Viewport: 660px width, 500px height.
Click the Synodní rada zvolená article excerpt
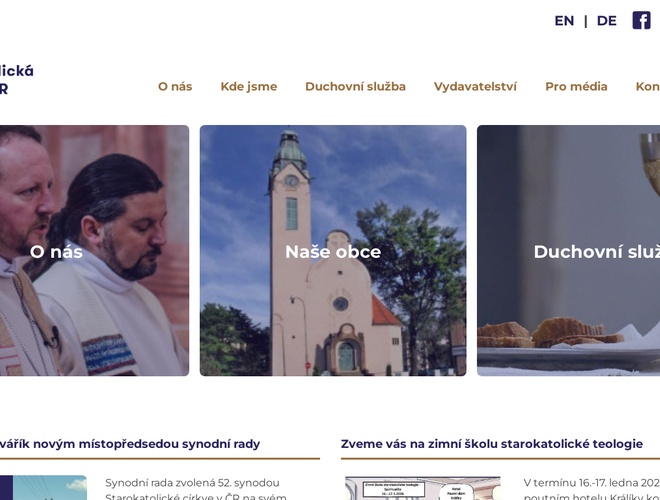point(196,490)
